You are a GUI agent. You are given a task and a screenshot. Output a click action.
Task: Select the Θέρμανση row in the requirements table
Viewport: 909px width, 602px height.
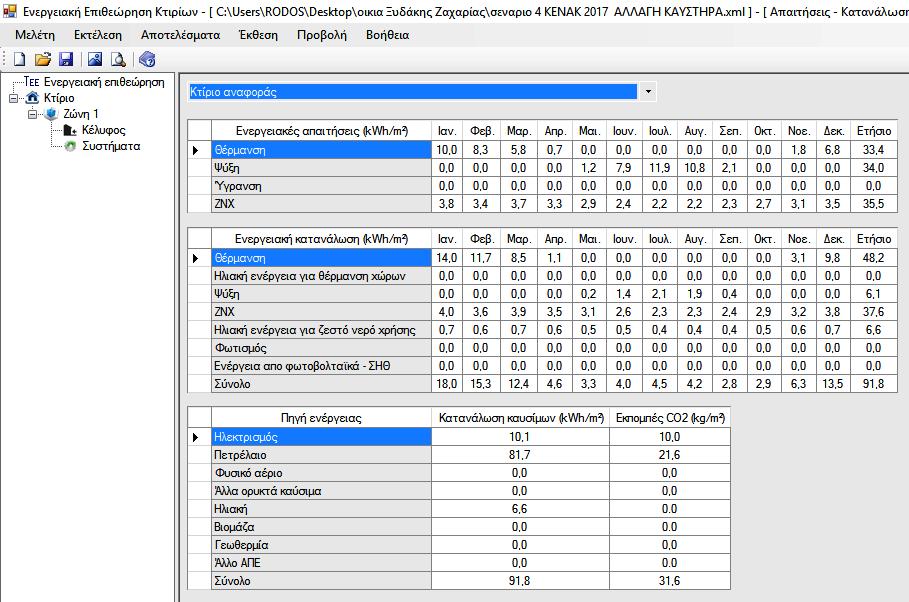point(542,150)
